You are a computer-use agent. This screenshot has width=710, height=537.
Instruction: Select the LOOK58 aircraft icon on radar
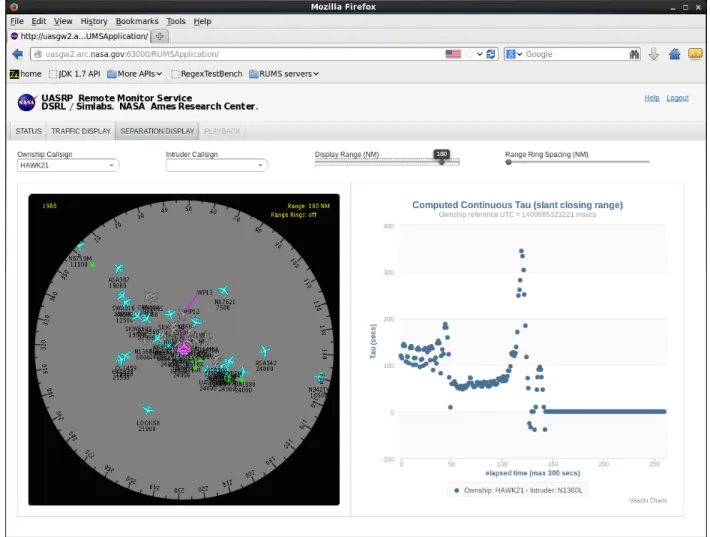click(x=148, y=410)
